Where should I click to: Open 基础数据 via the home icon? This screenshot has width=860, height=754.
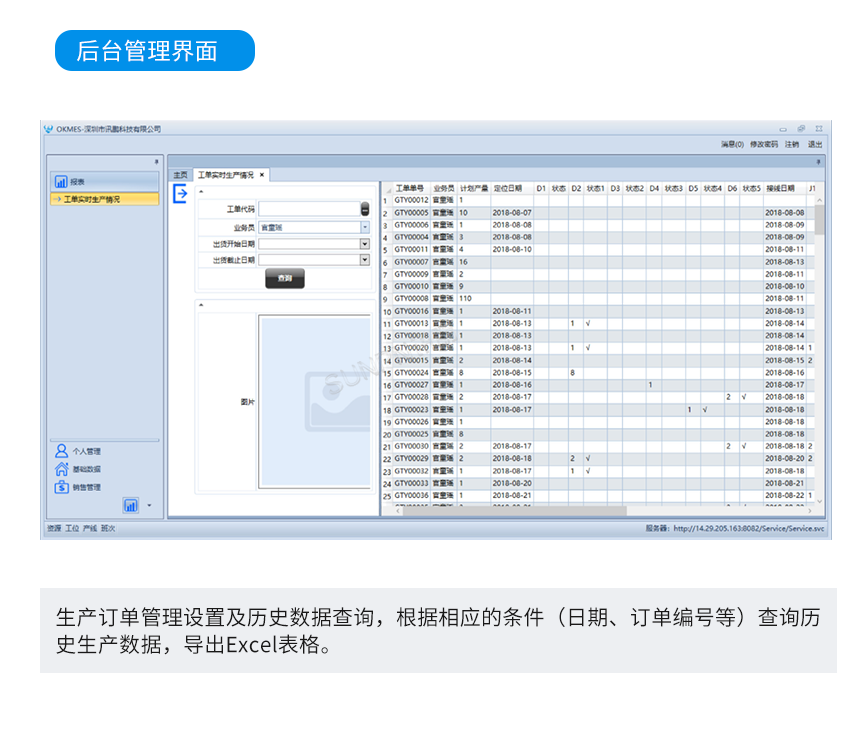pos(61,470)
